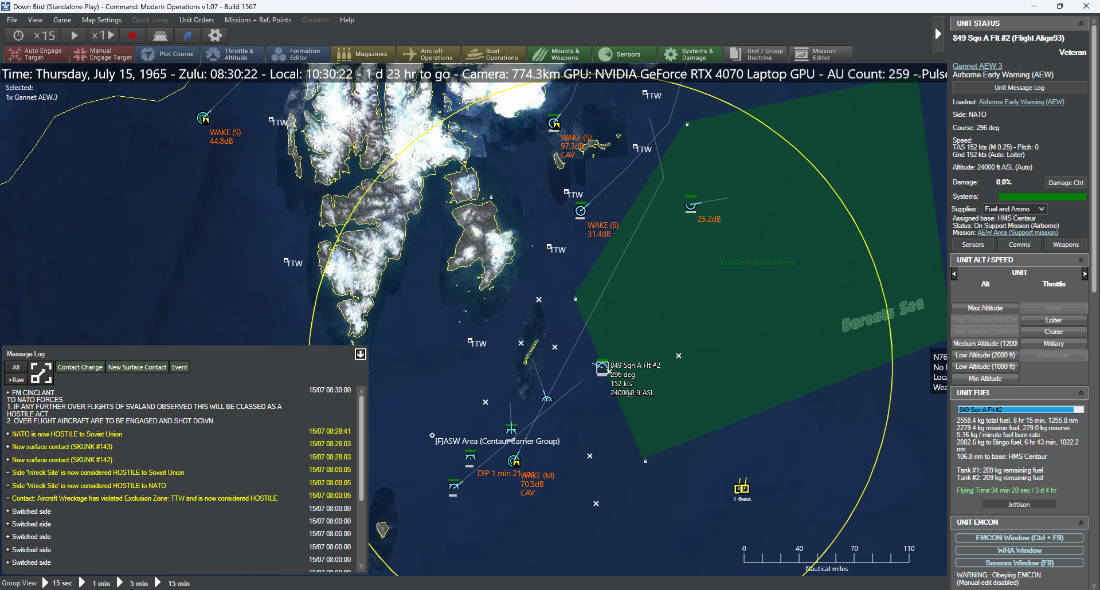Expand the message log to full view
The image size is (1100, 590).
[41, 373]
